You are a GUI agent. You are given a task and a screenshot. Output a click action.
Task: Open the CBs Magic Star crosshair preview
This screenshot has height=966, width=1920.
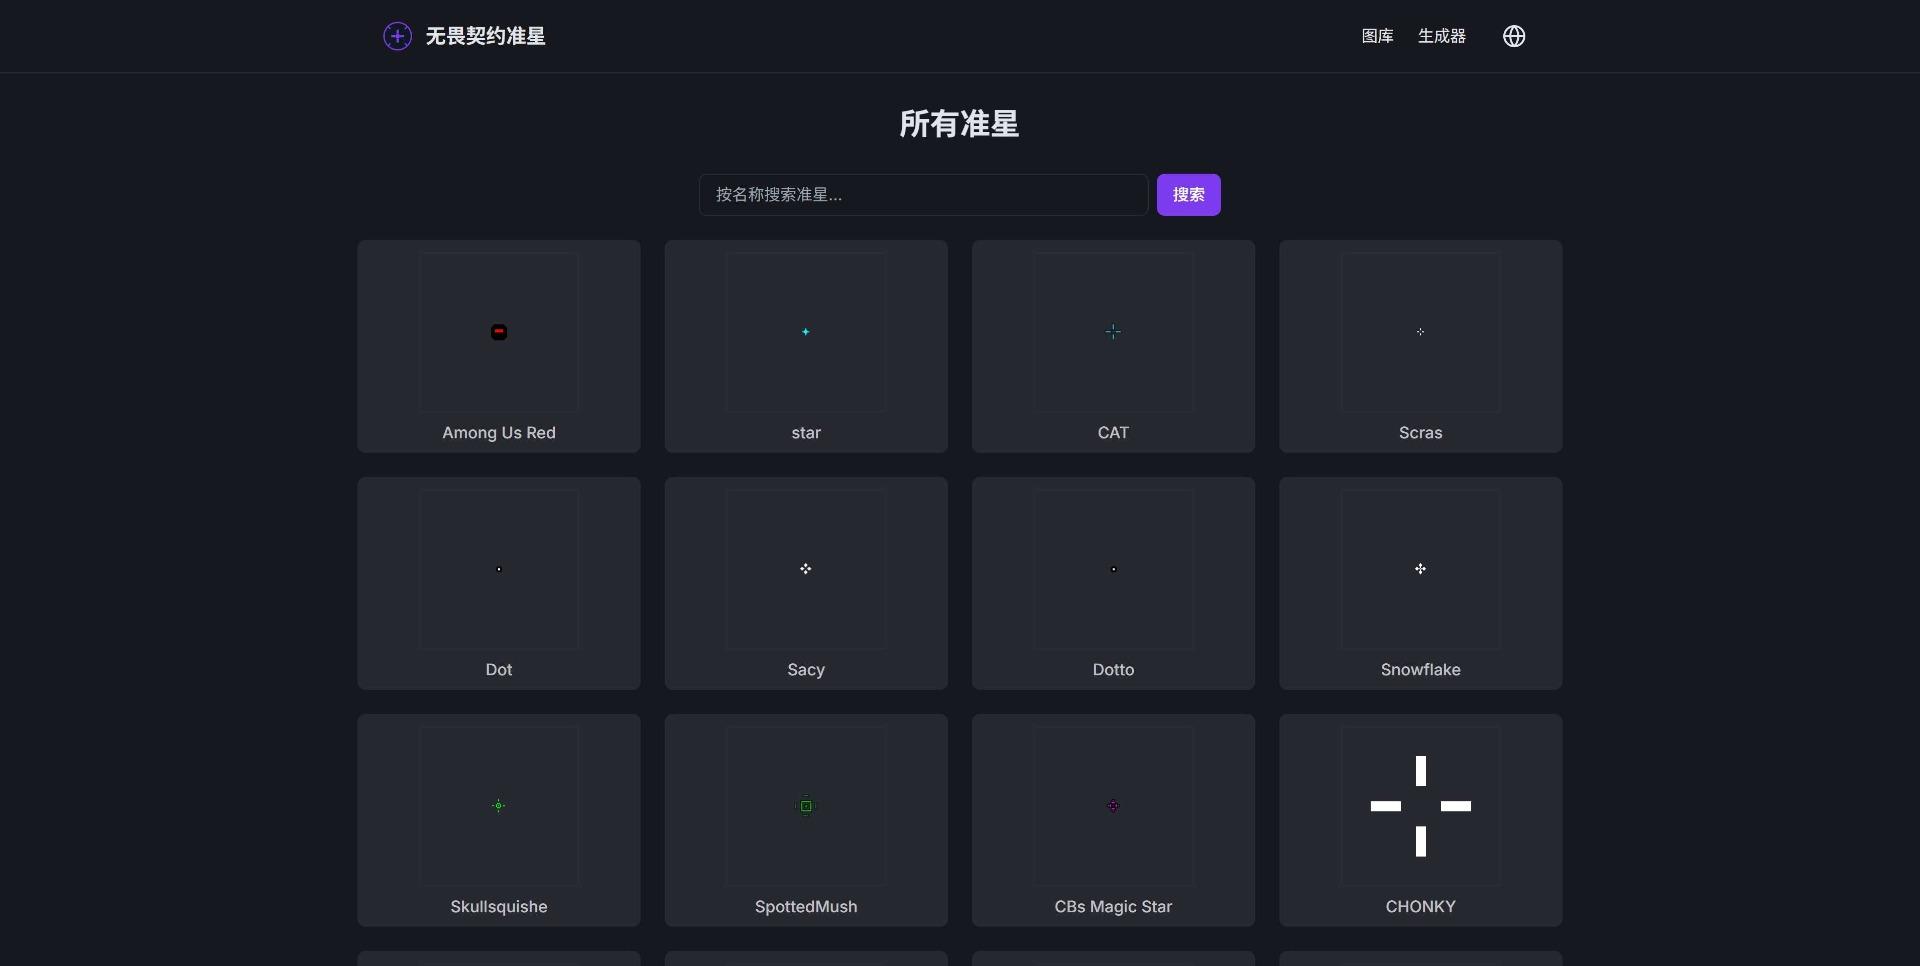[1113, 806]
